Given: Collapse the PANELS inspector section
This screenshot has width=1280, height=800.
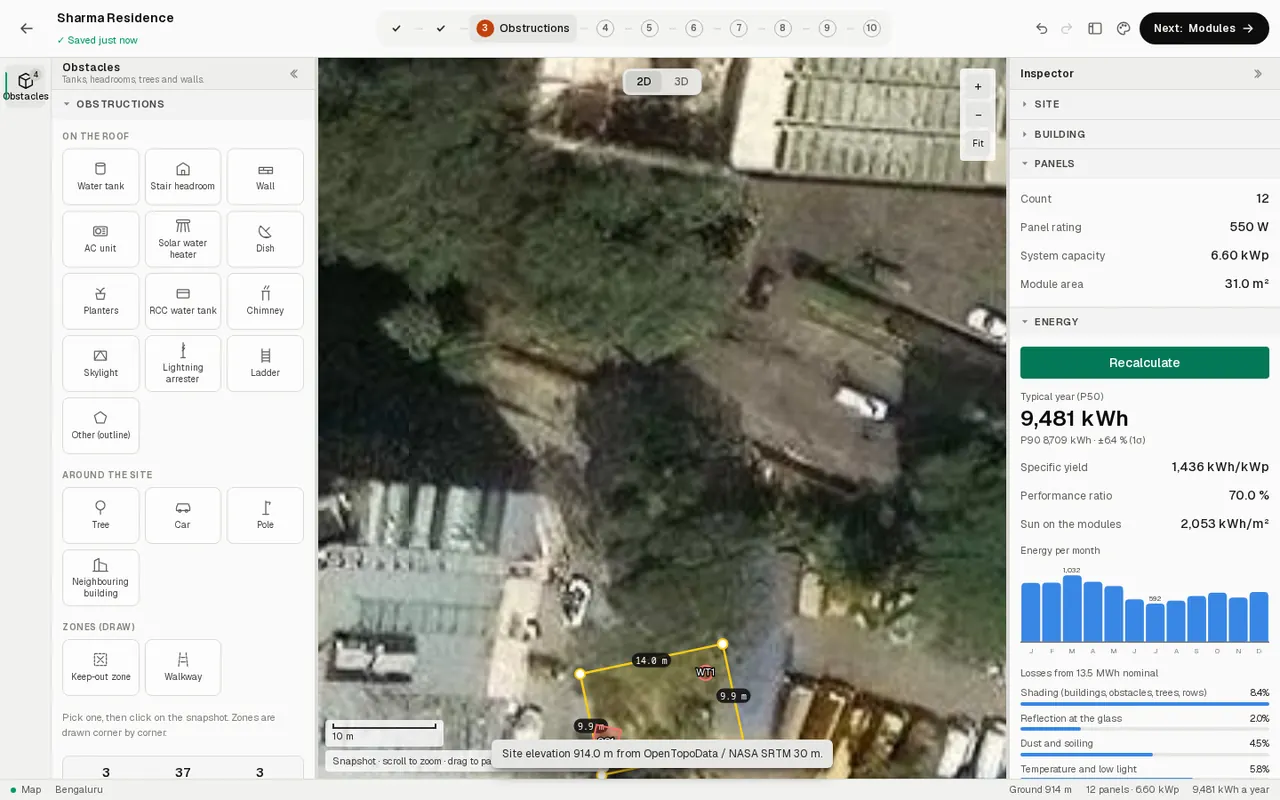Looking at the screenshot, I should pos(1144,163).
